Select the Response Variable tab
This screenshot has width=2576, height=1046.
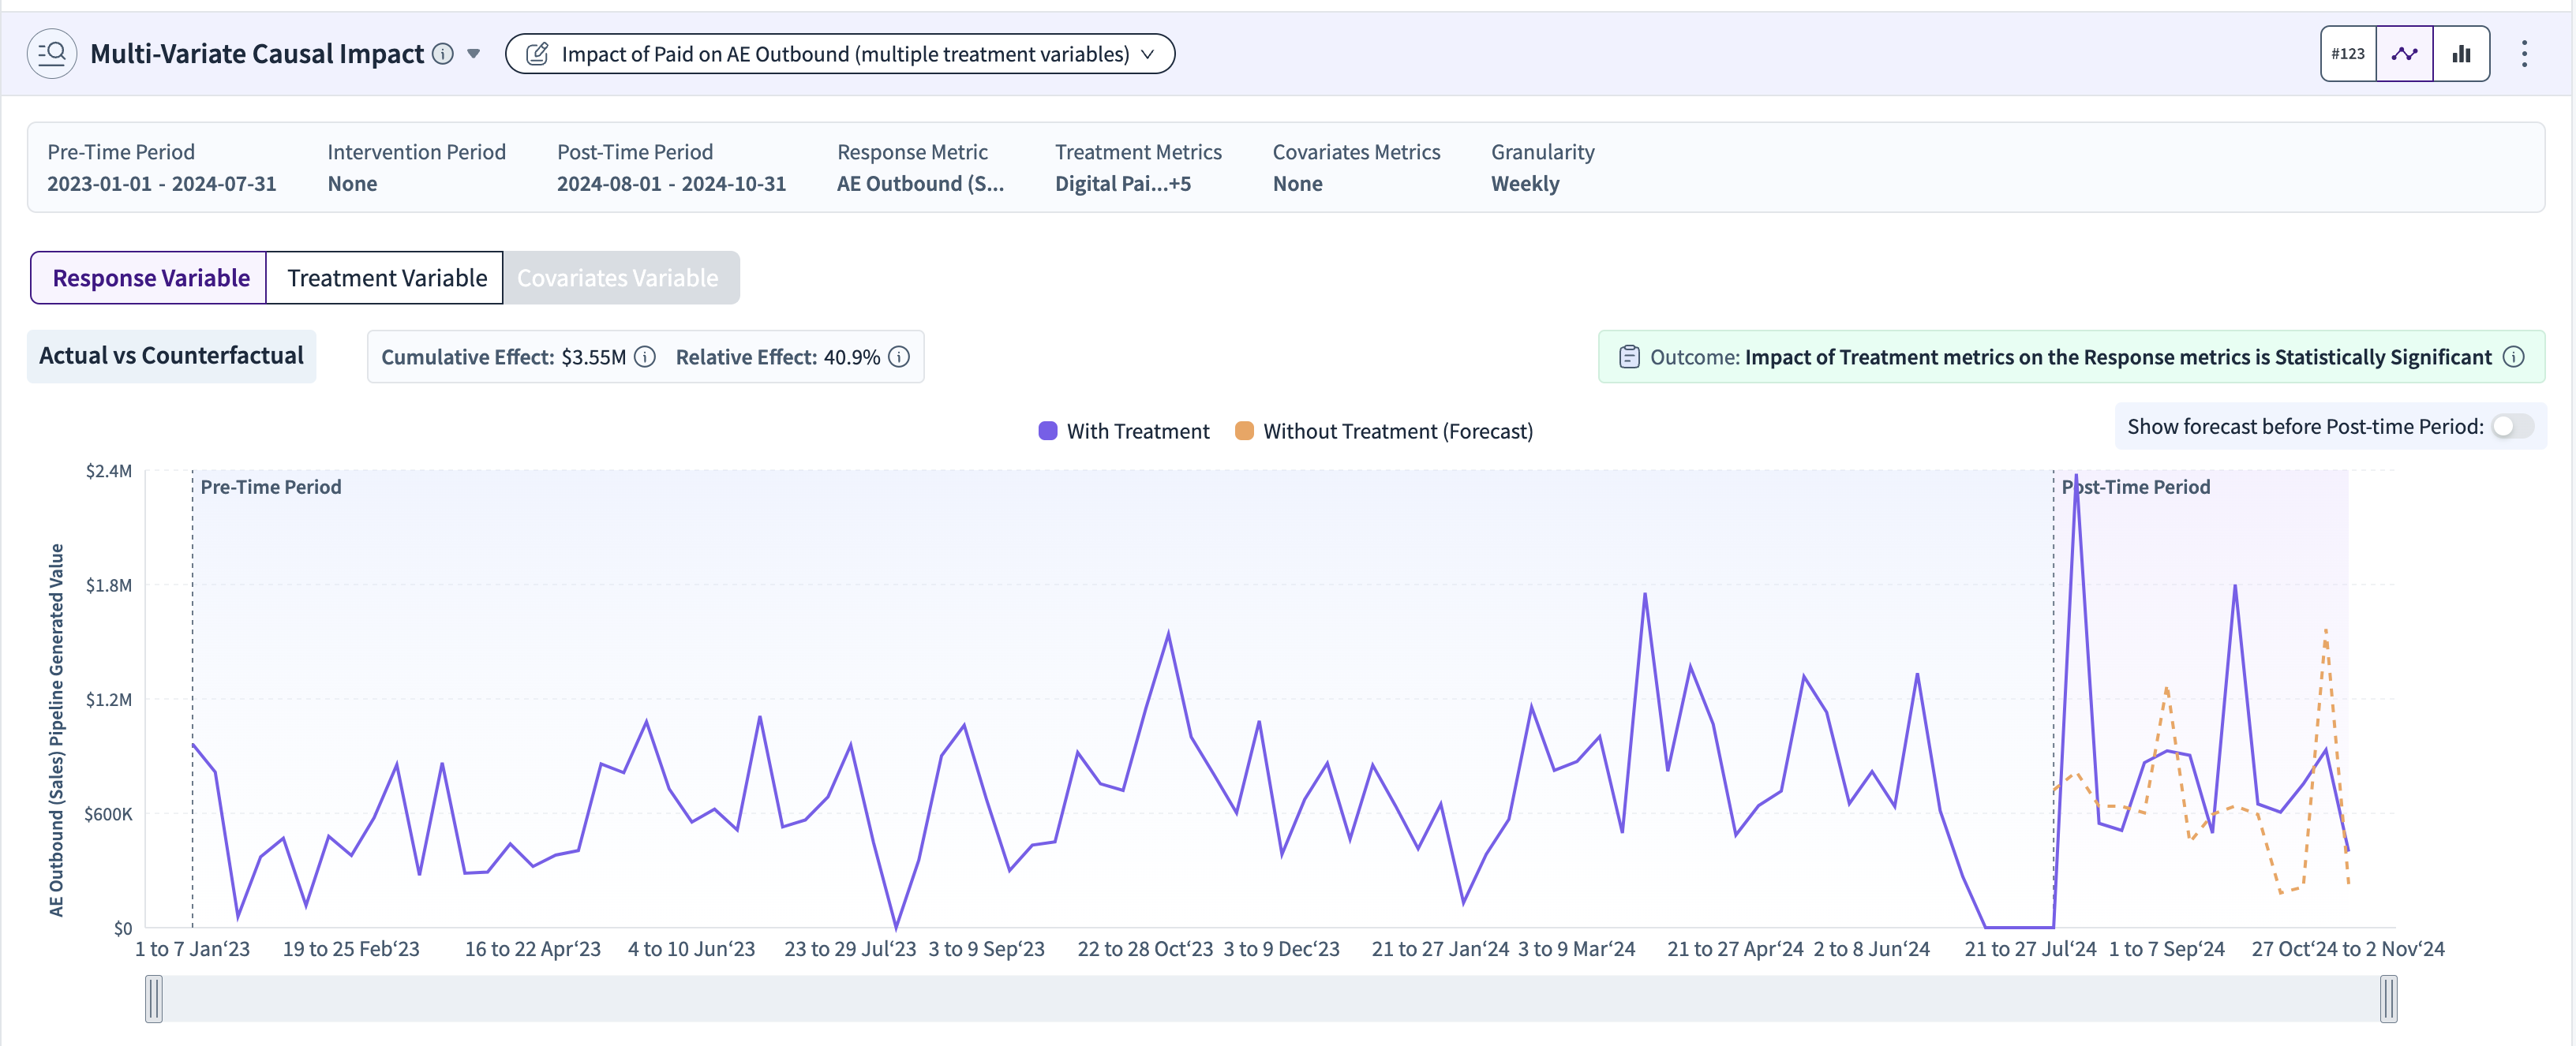click(150, 278)
